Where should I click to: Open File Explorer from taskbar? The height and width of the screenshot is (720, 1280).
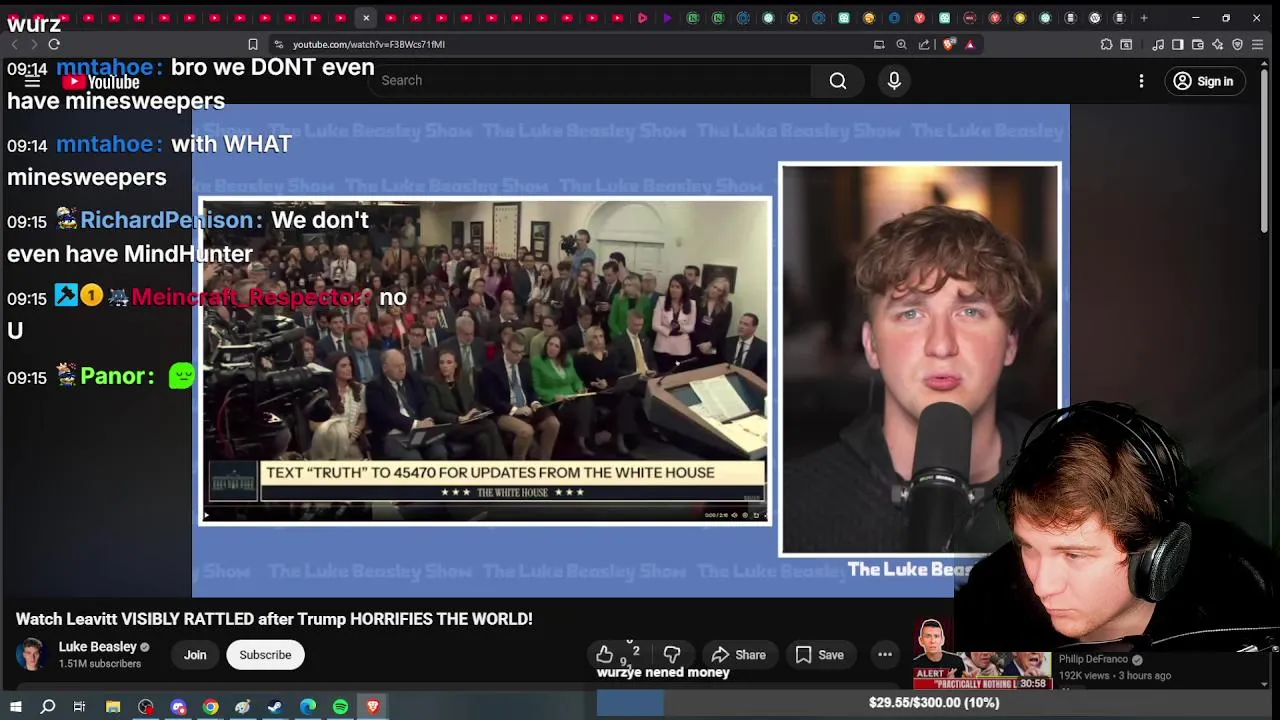[x=113, y=707]
